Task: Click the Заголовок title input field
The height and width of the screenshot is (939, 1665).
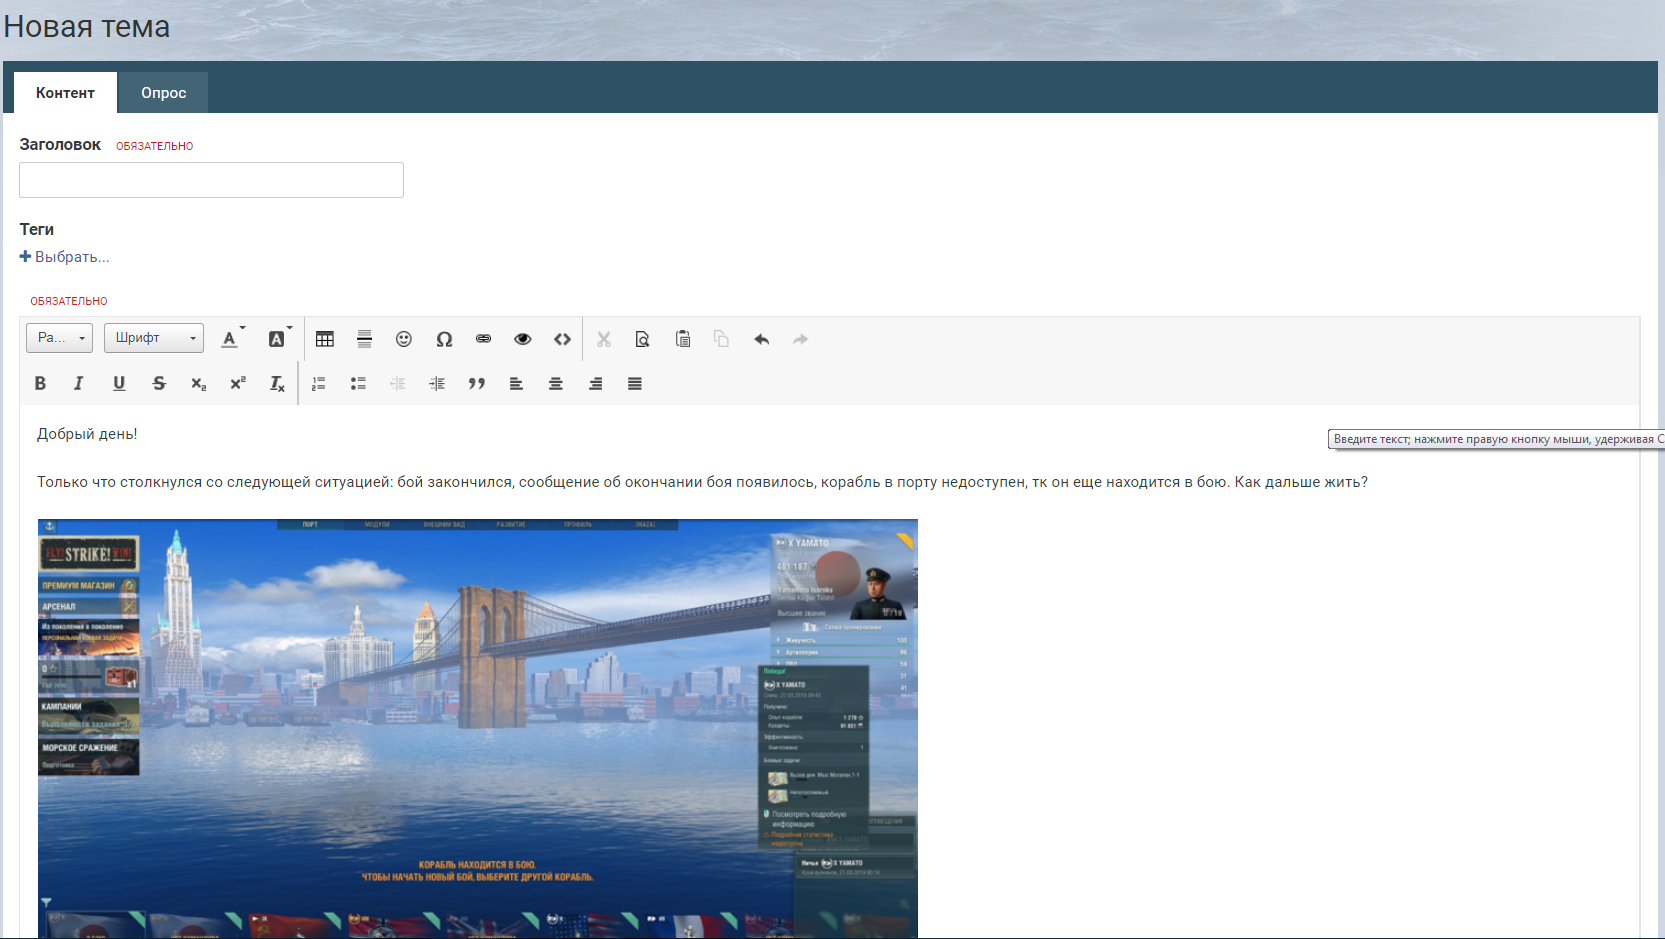Action: (x=211, y=180)
